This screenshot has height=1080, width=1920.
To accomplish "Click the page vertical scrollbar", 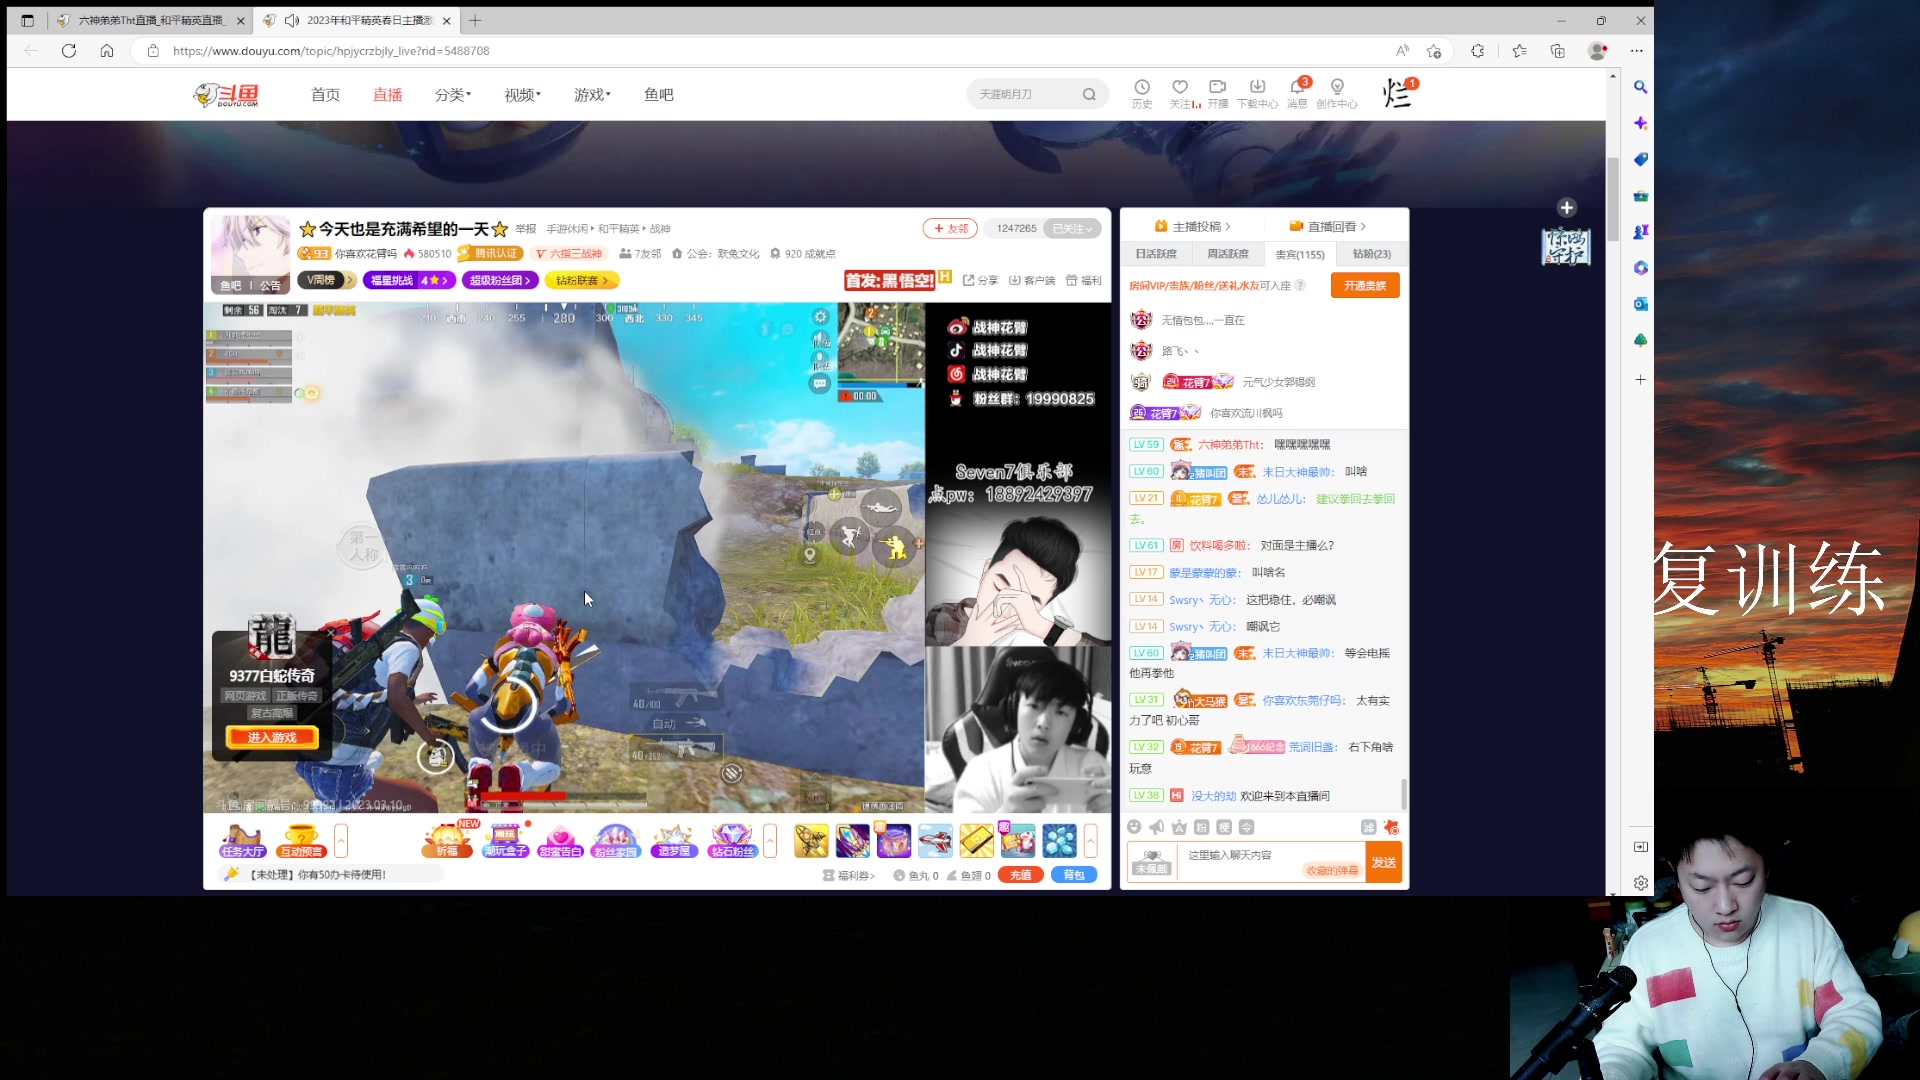I will point(1612,200).
